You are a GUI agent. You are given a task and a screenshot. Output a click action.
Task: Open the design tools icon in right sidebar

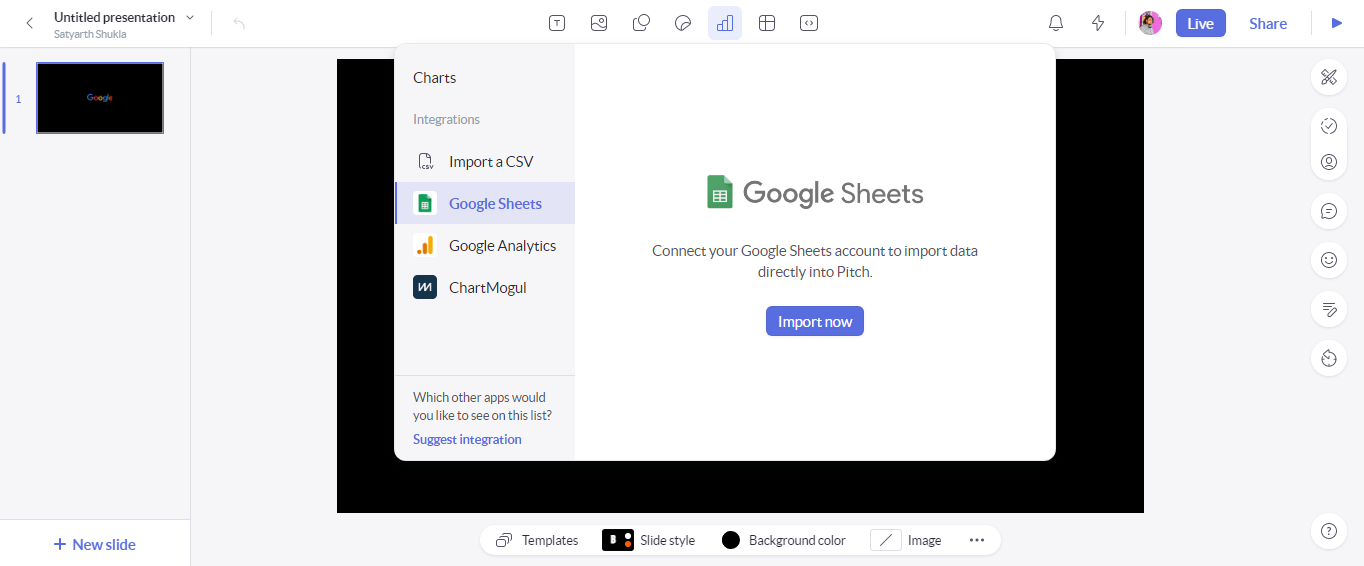coord(1328,77)
